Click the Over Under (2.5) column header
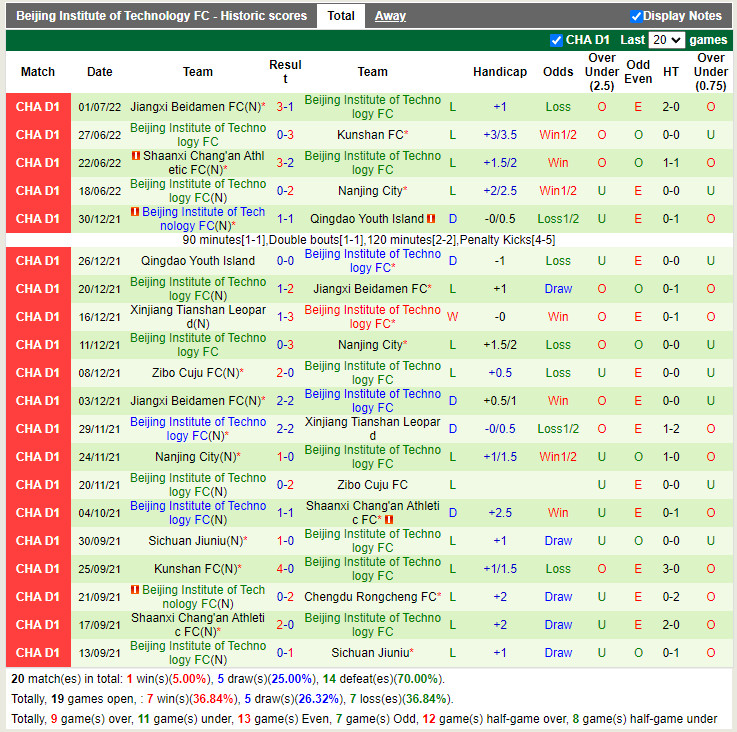This screenshot has width=737, height=732. [x=602, y=72]
